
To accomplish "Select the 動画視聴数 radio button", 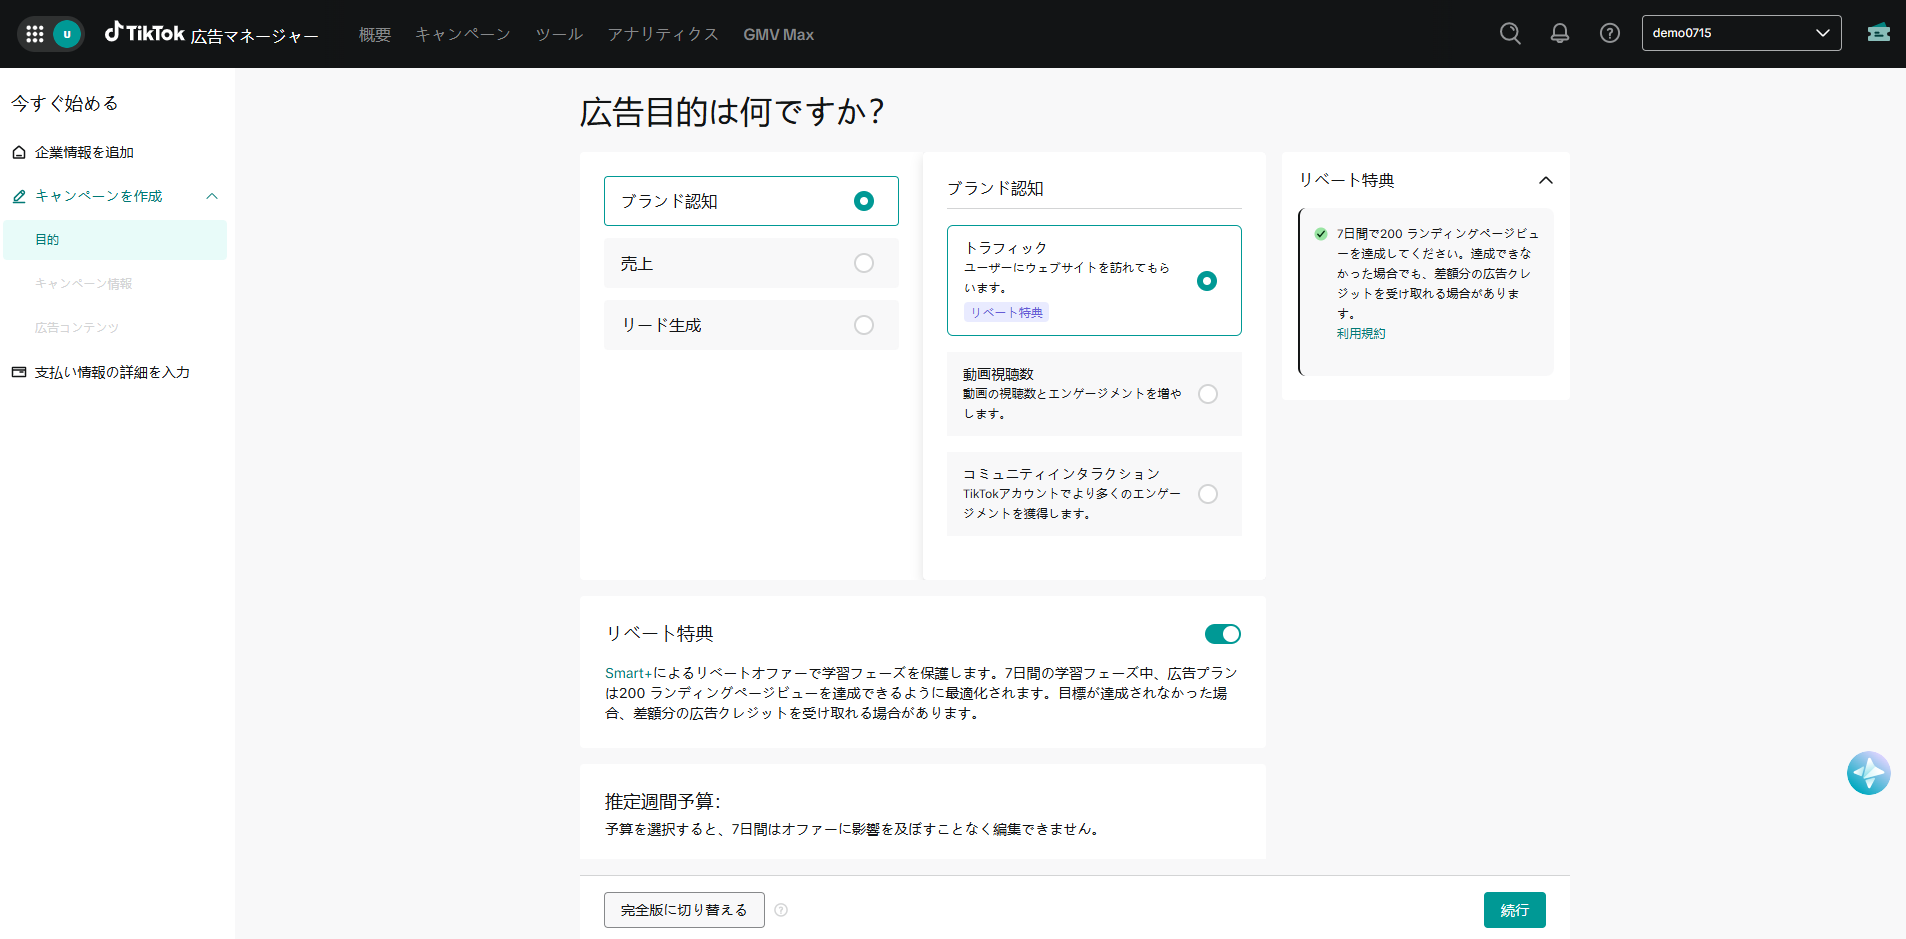I will coord(1208,394).
